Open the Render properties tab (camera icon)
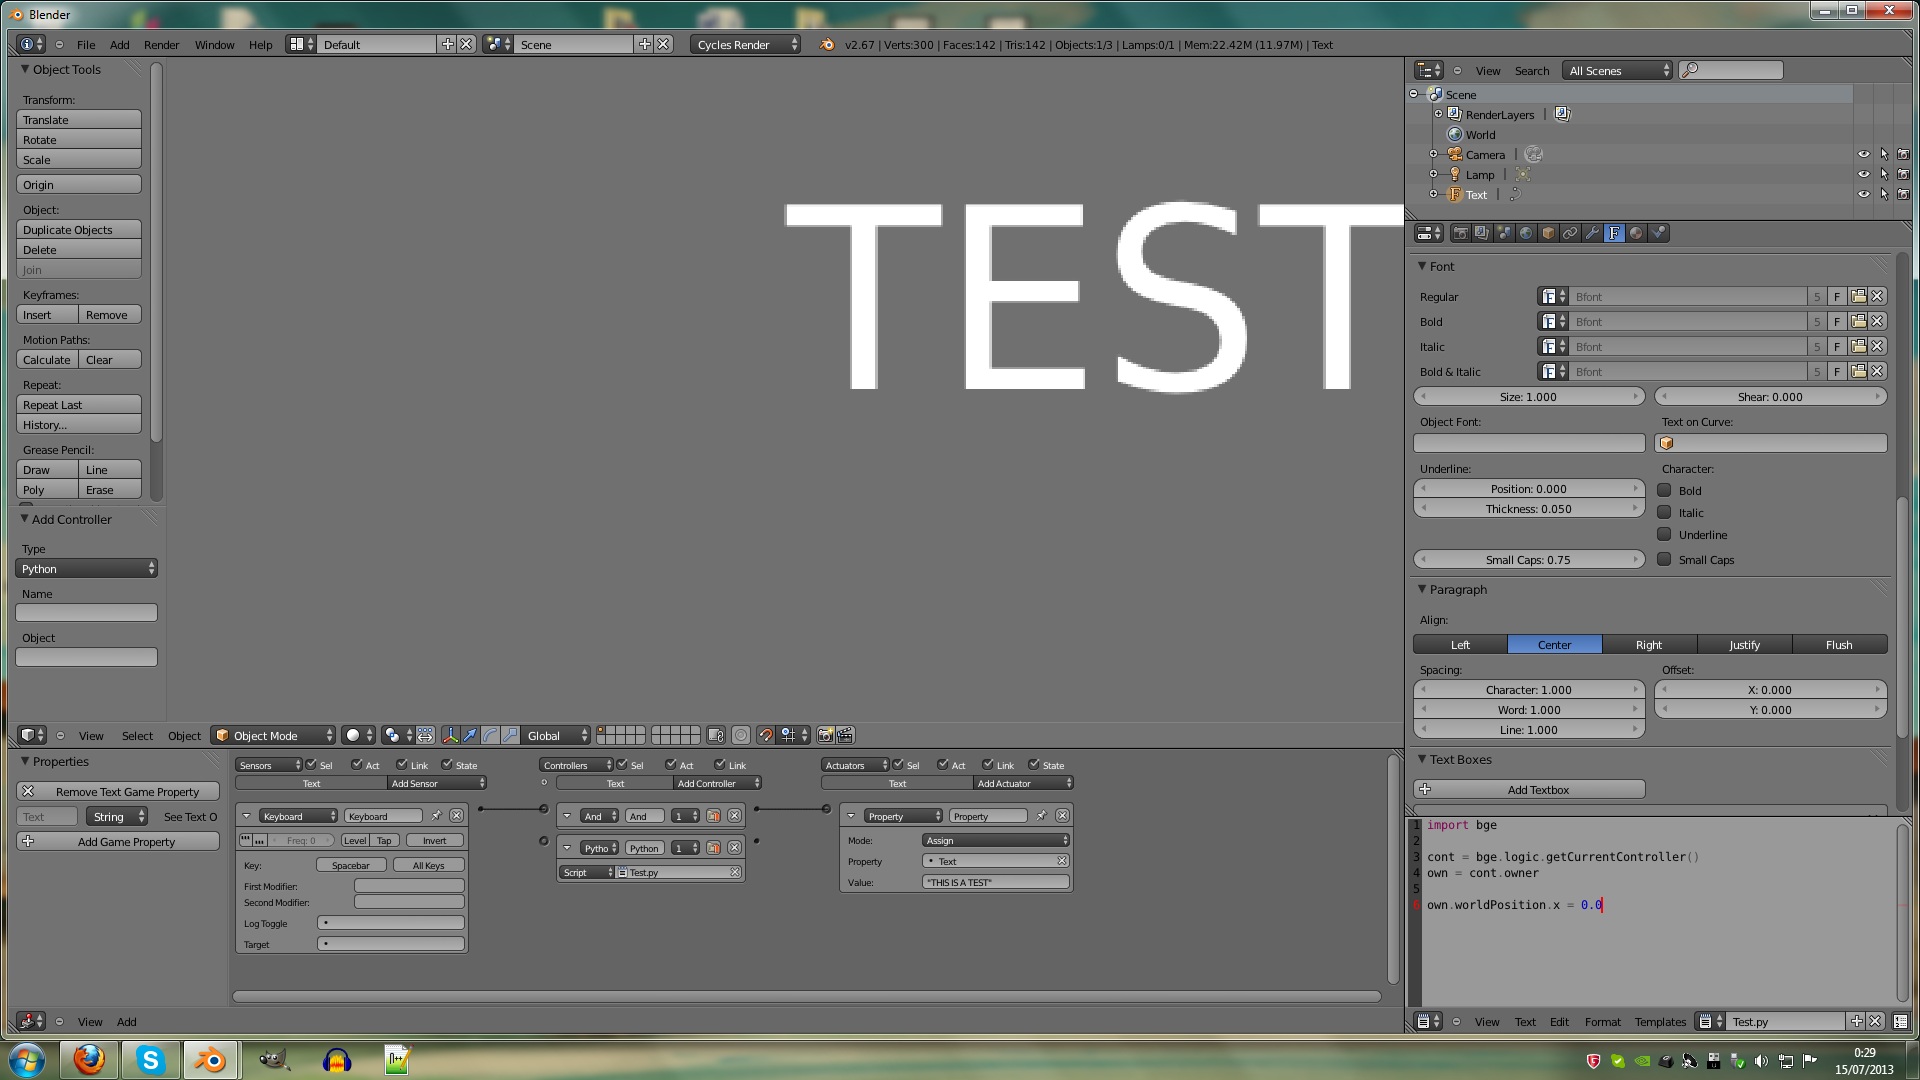Viewport: 1920px width, 1080px height. click(x=1460, y=233)
